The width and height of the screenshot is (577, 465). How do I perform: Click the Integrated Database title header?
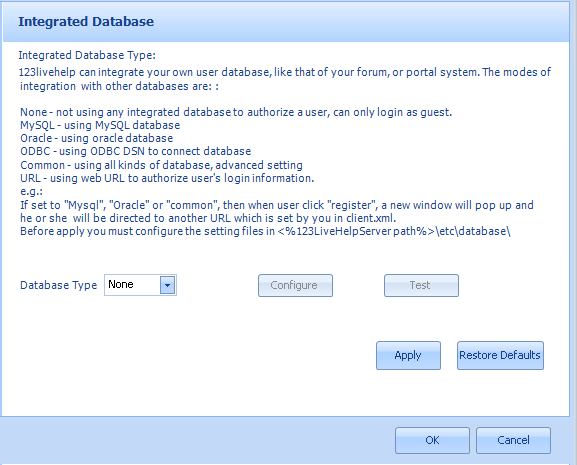pos(86,22)
